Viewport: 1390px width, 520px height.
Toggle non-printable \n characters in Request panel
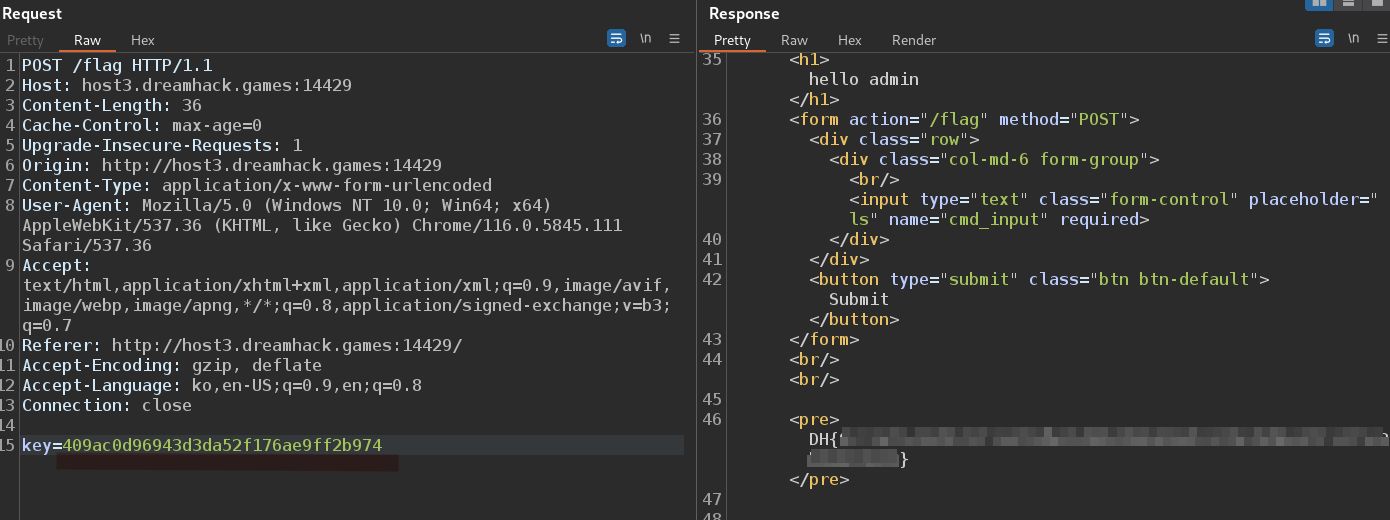pos(646,38)
